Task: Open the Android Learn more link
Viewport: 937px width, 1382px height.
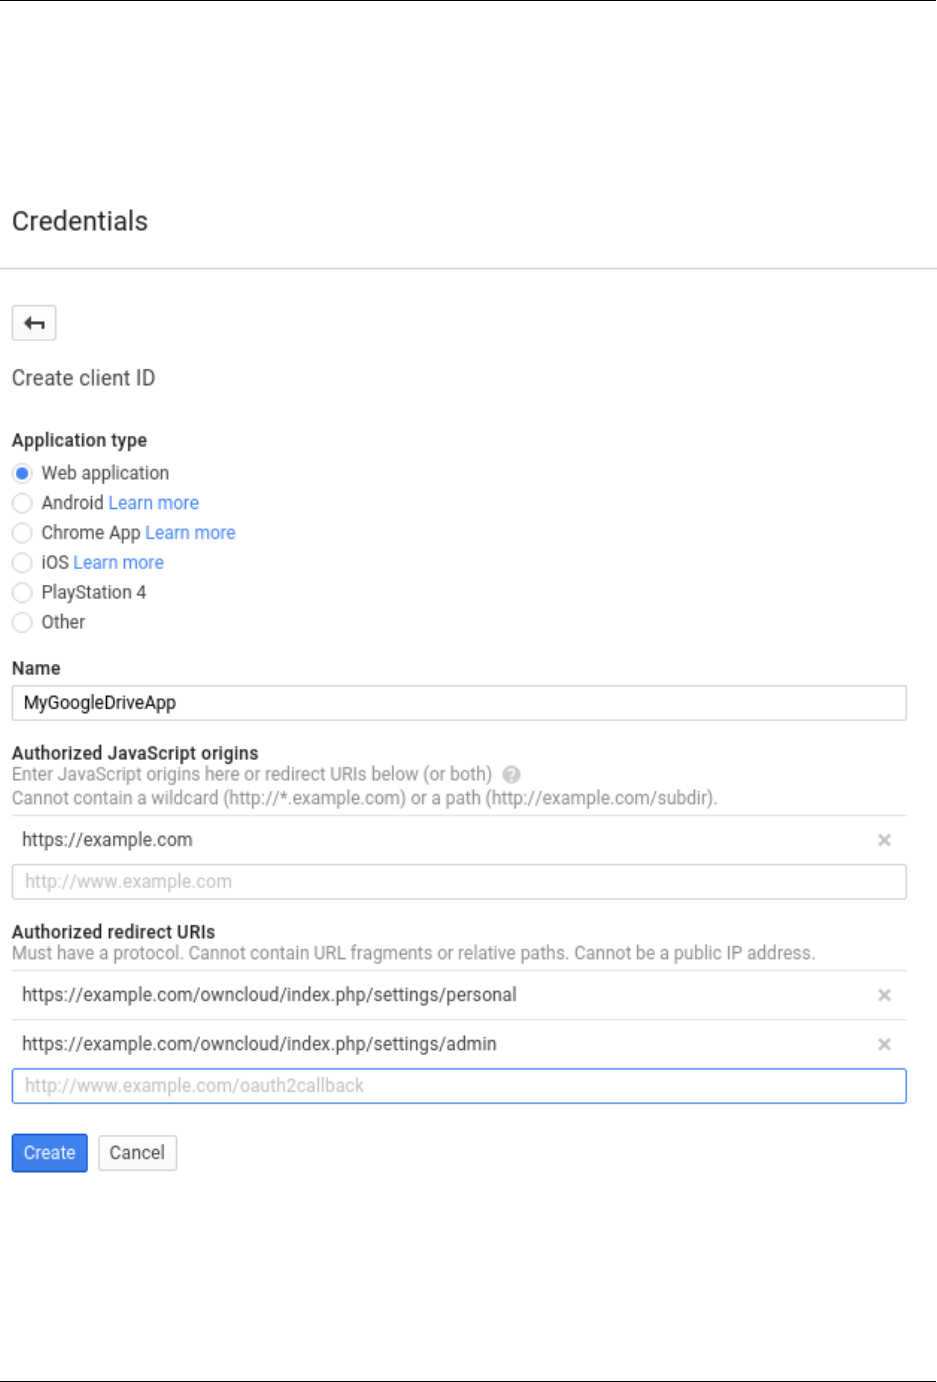Action: [153, 503]
